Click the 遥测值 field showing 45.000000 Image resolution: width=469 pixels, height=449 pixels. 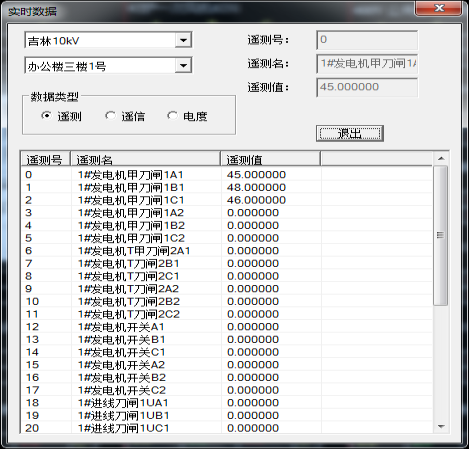click(x=367, y=87)
